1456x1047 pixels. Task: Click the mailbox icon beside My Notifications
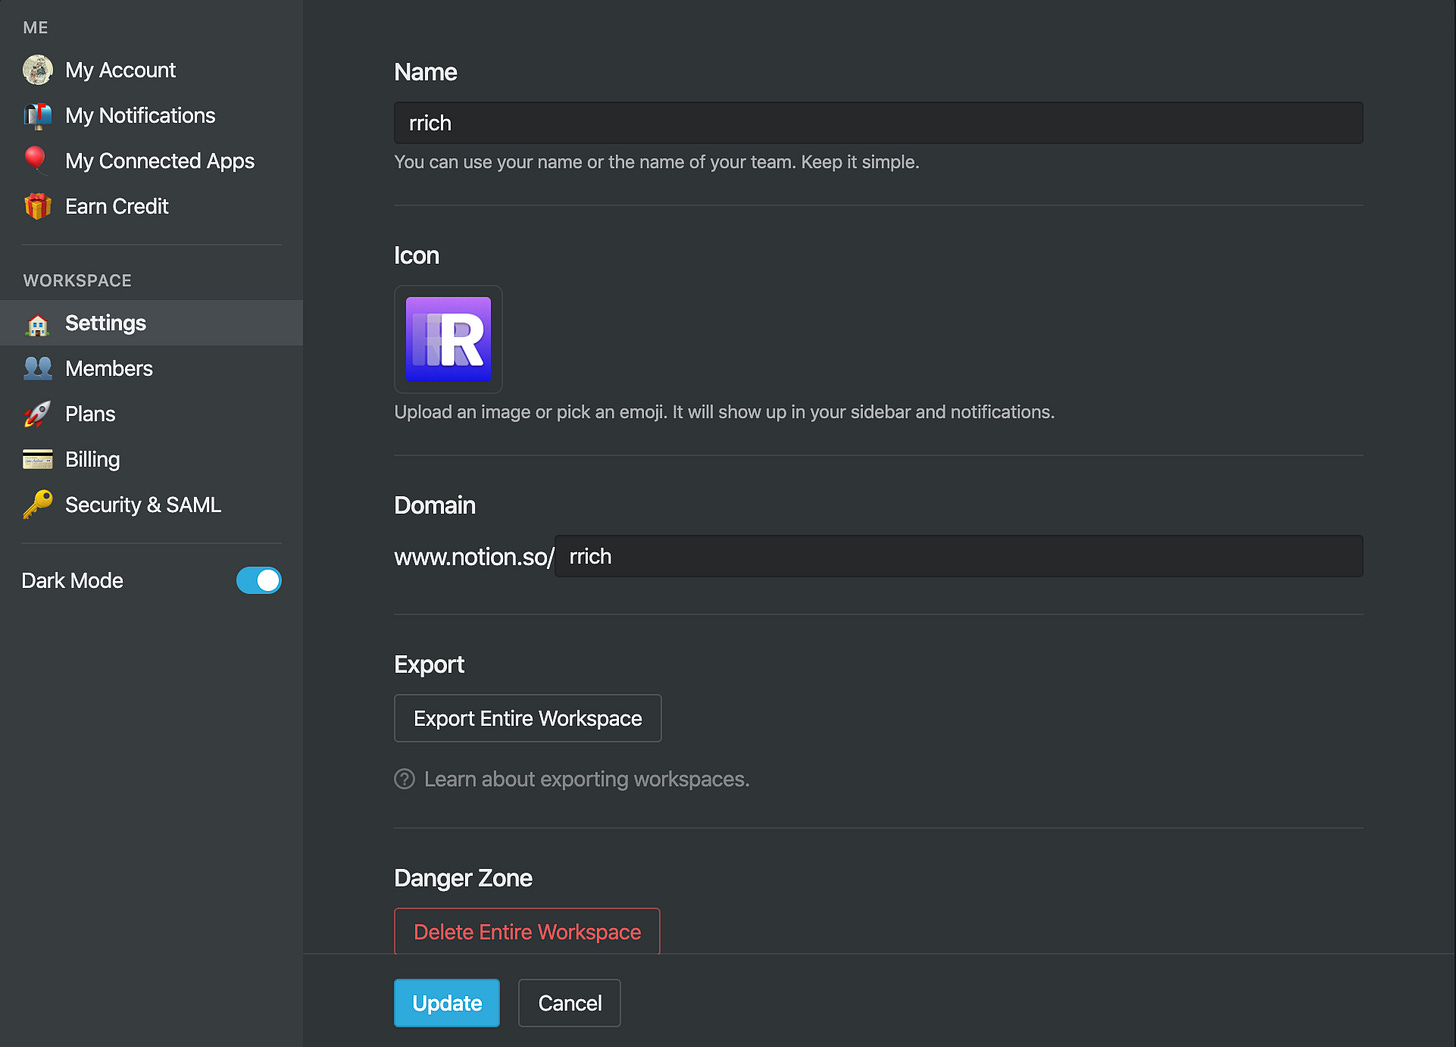[x=38, y=116]
